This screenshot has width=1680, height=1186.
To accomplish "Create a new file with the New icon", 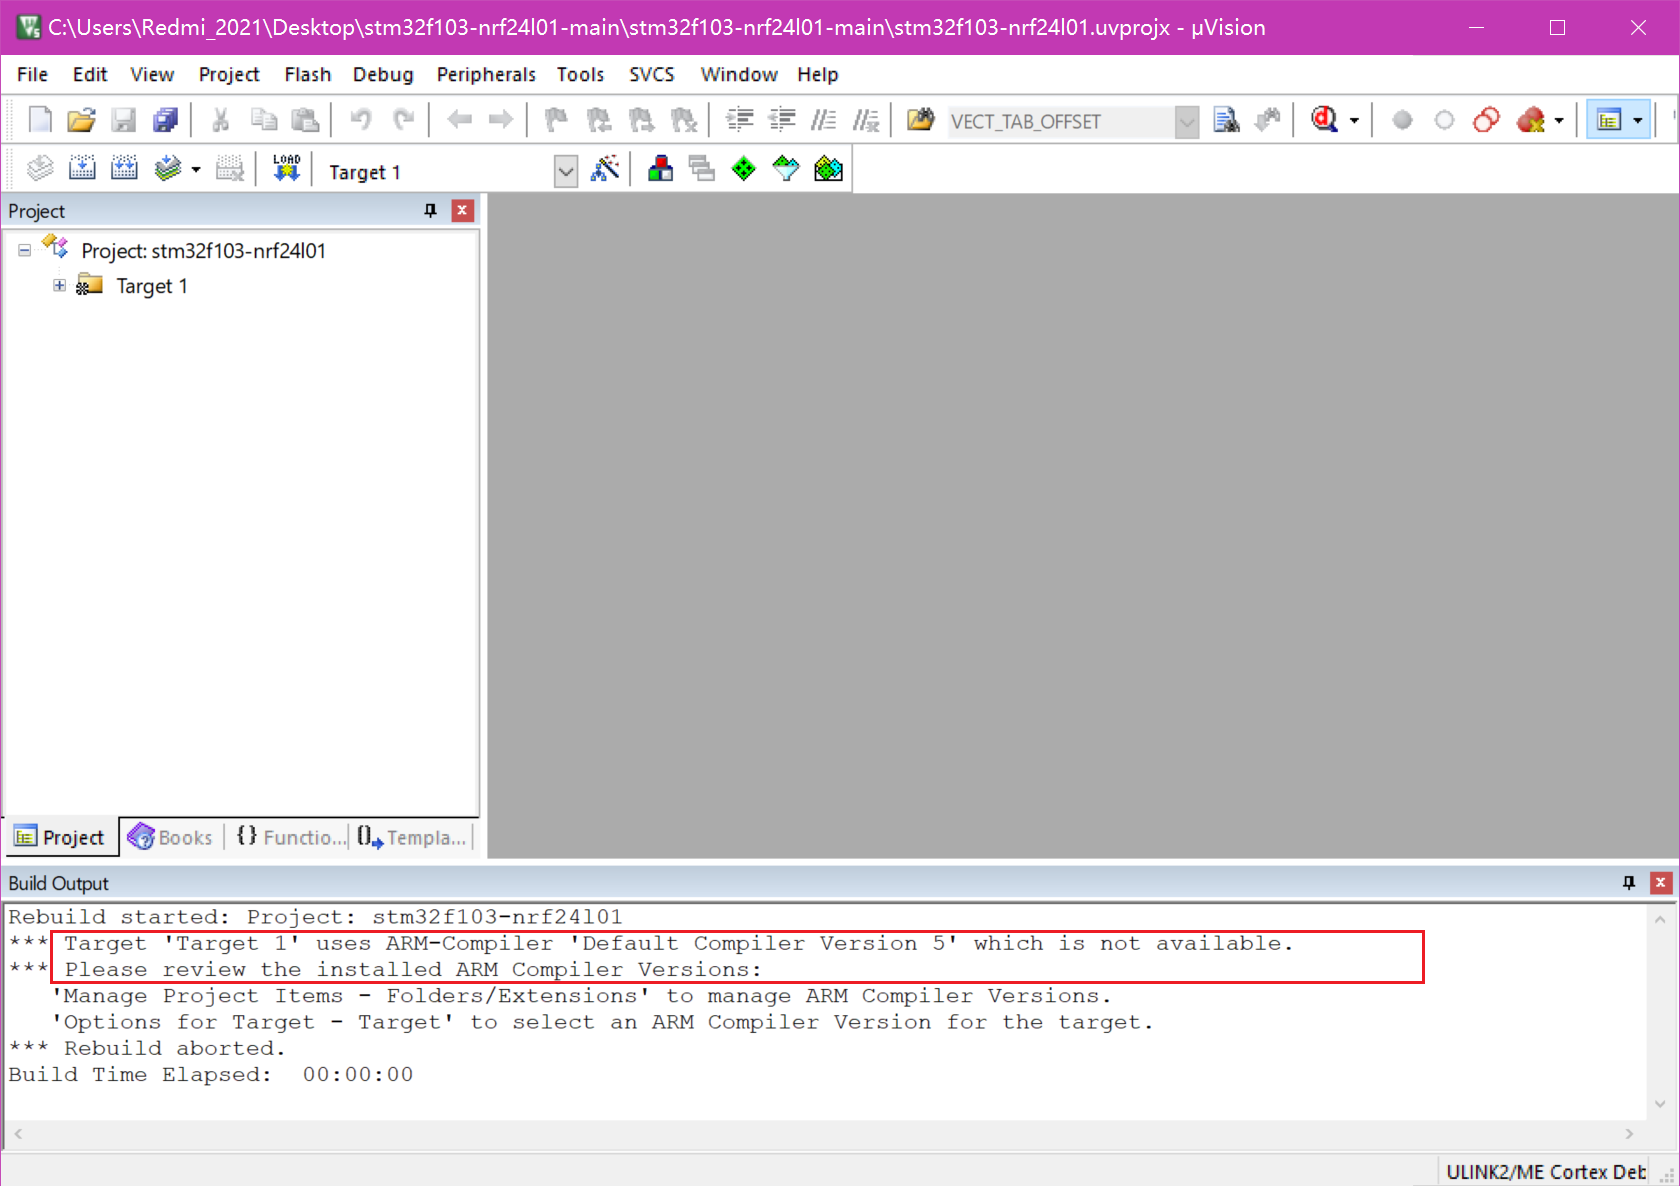I will click(40, 120).
